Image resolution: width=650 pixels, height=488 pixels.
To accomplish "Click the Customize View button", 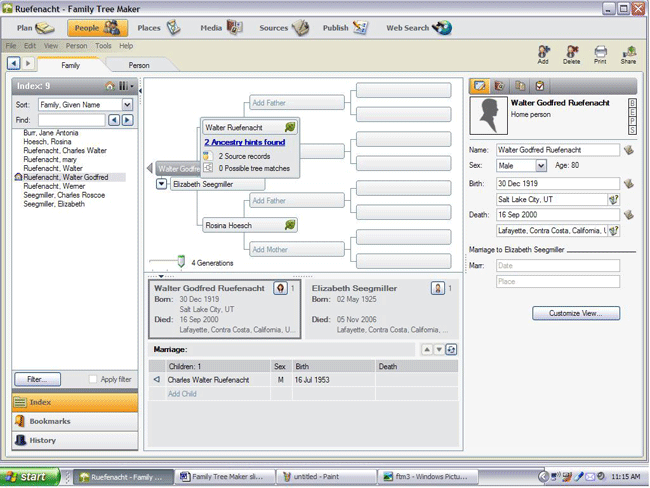I will point(576,313).
